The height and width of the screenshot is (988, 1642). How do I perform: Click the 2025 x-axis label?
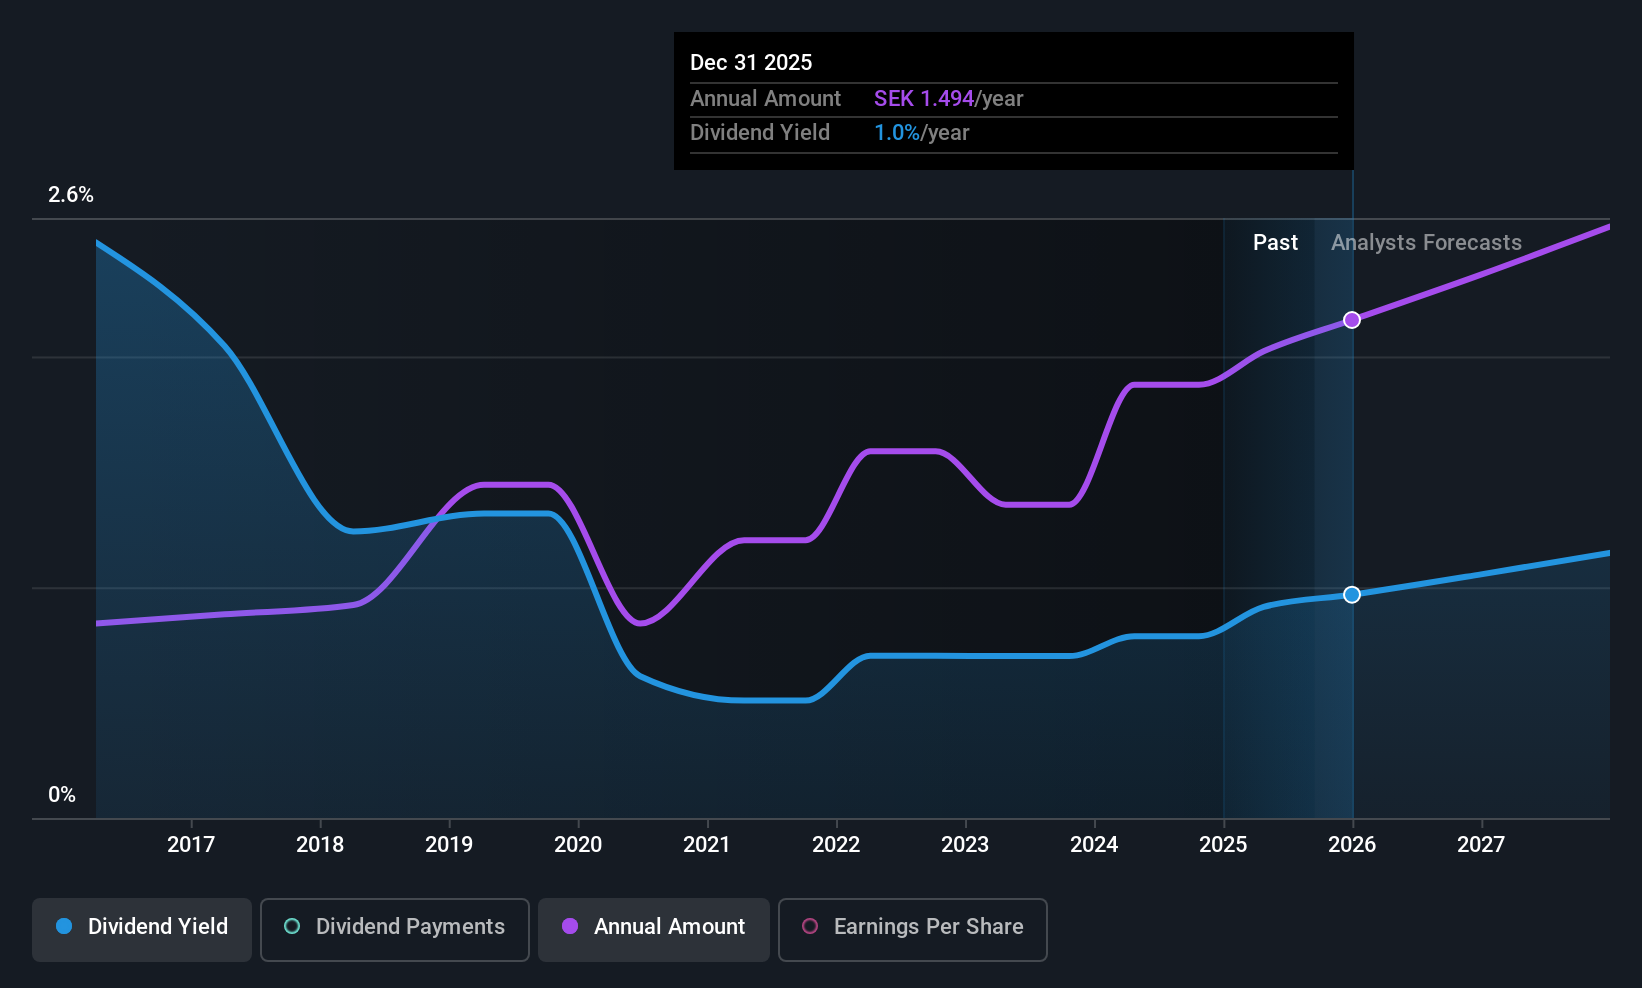[x=1223, y=845]
